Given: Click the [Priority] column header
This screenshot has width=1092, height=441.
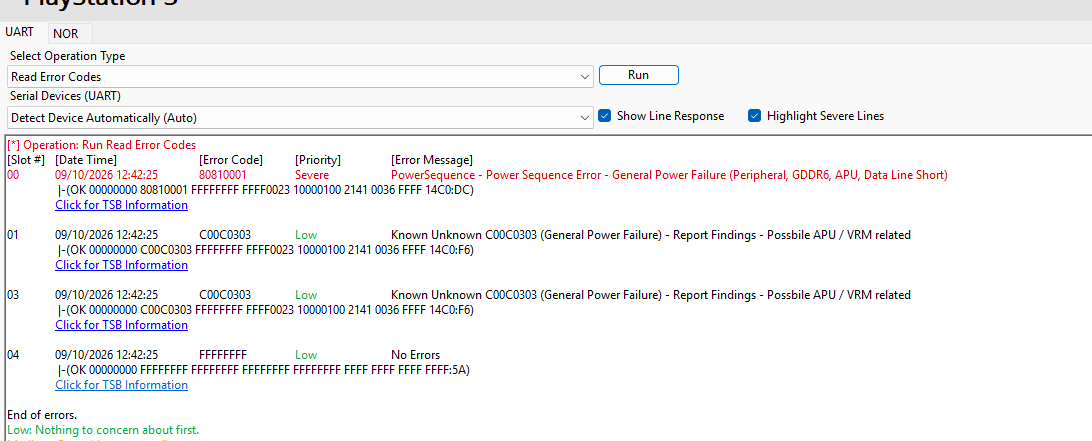Looking at the screenshot, I should pos(318,160).
